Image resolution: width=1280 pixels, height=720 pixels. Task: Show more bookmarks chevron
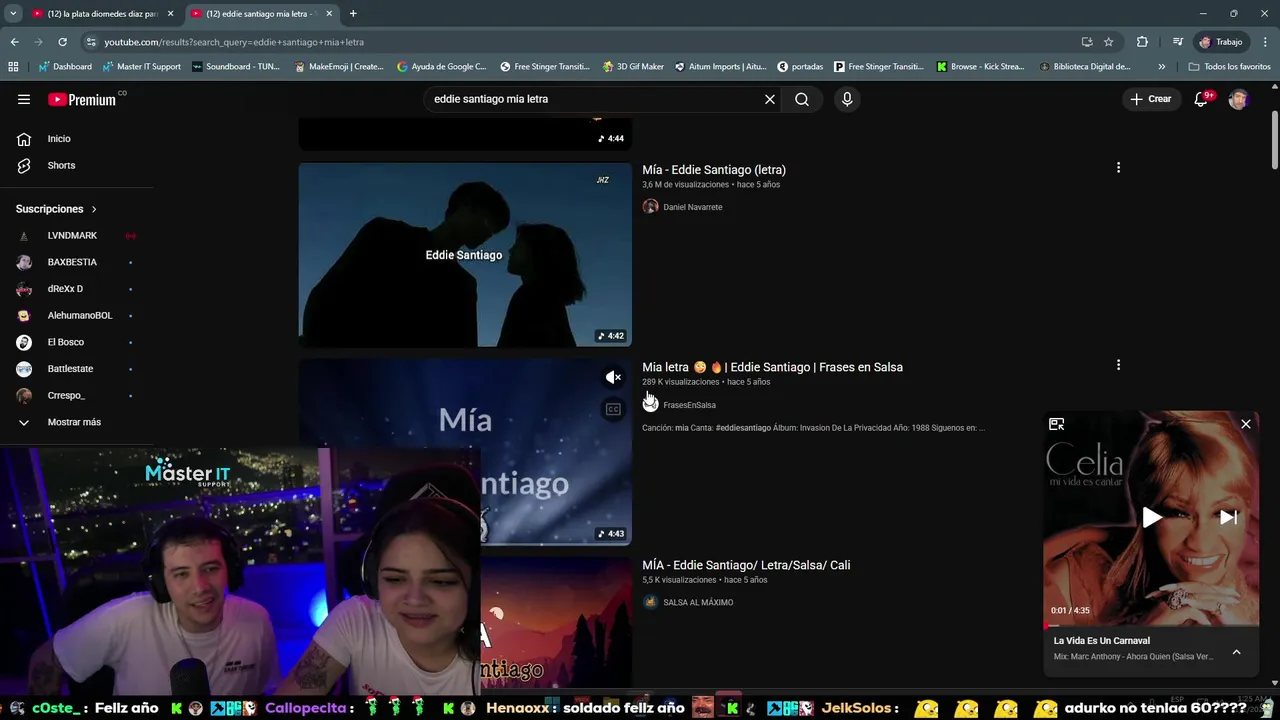click(x=1161, y=67)
